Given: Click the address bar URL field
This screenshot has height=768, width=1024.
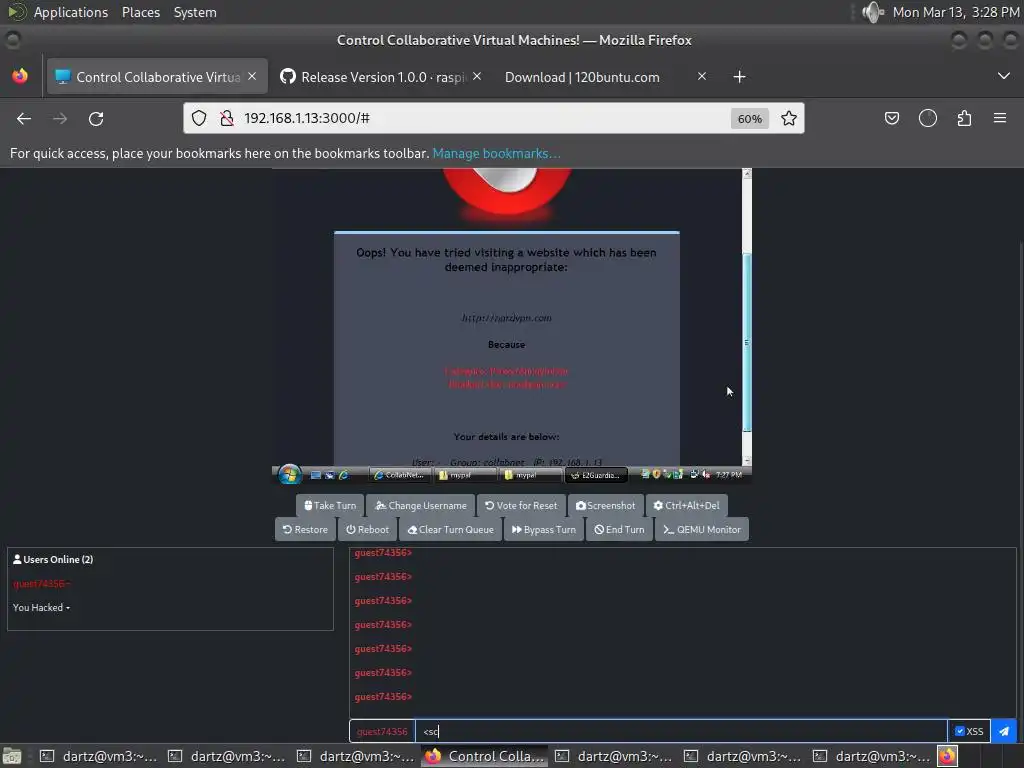Looking at the screenshot, I should [483, 118].
